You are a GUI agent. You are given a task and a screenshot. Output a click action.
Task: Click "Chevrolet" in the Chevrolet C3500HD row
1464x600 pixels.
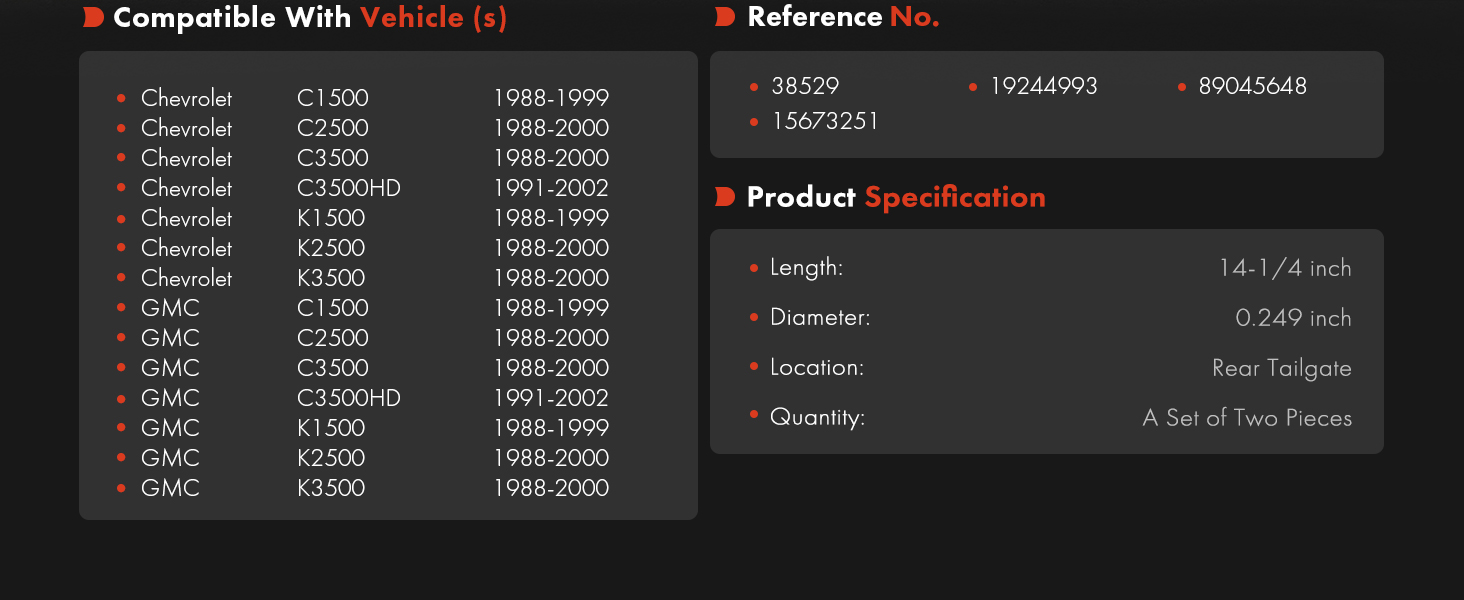[186, 188]
